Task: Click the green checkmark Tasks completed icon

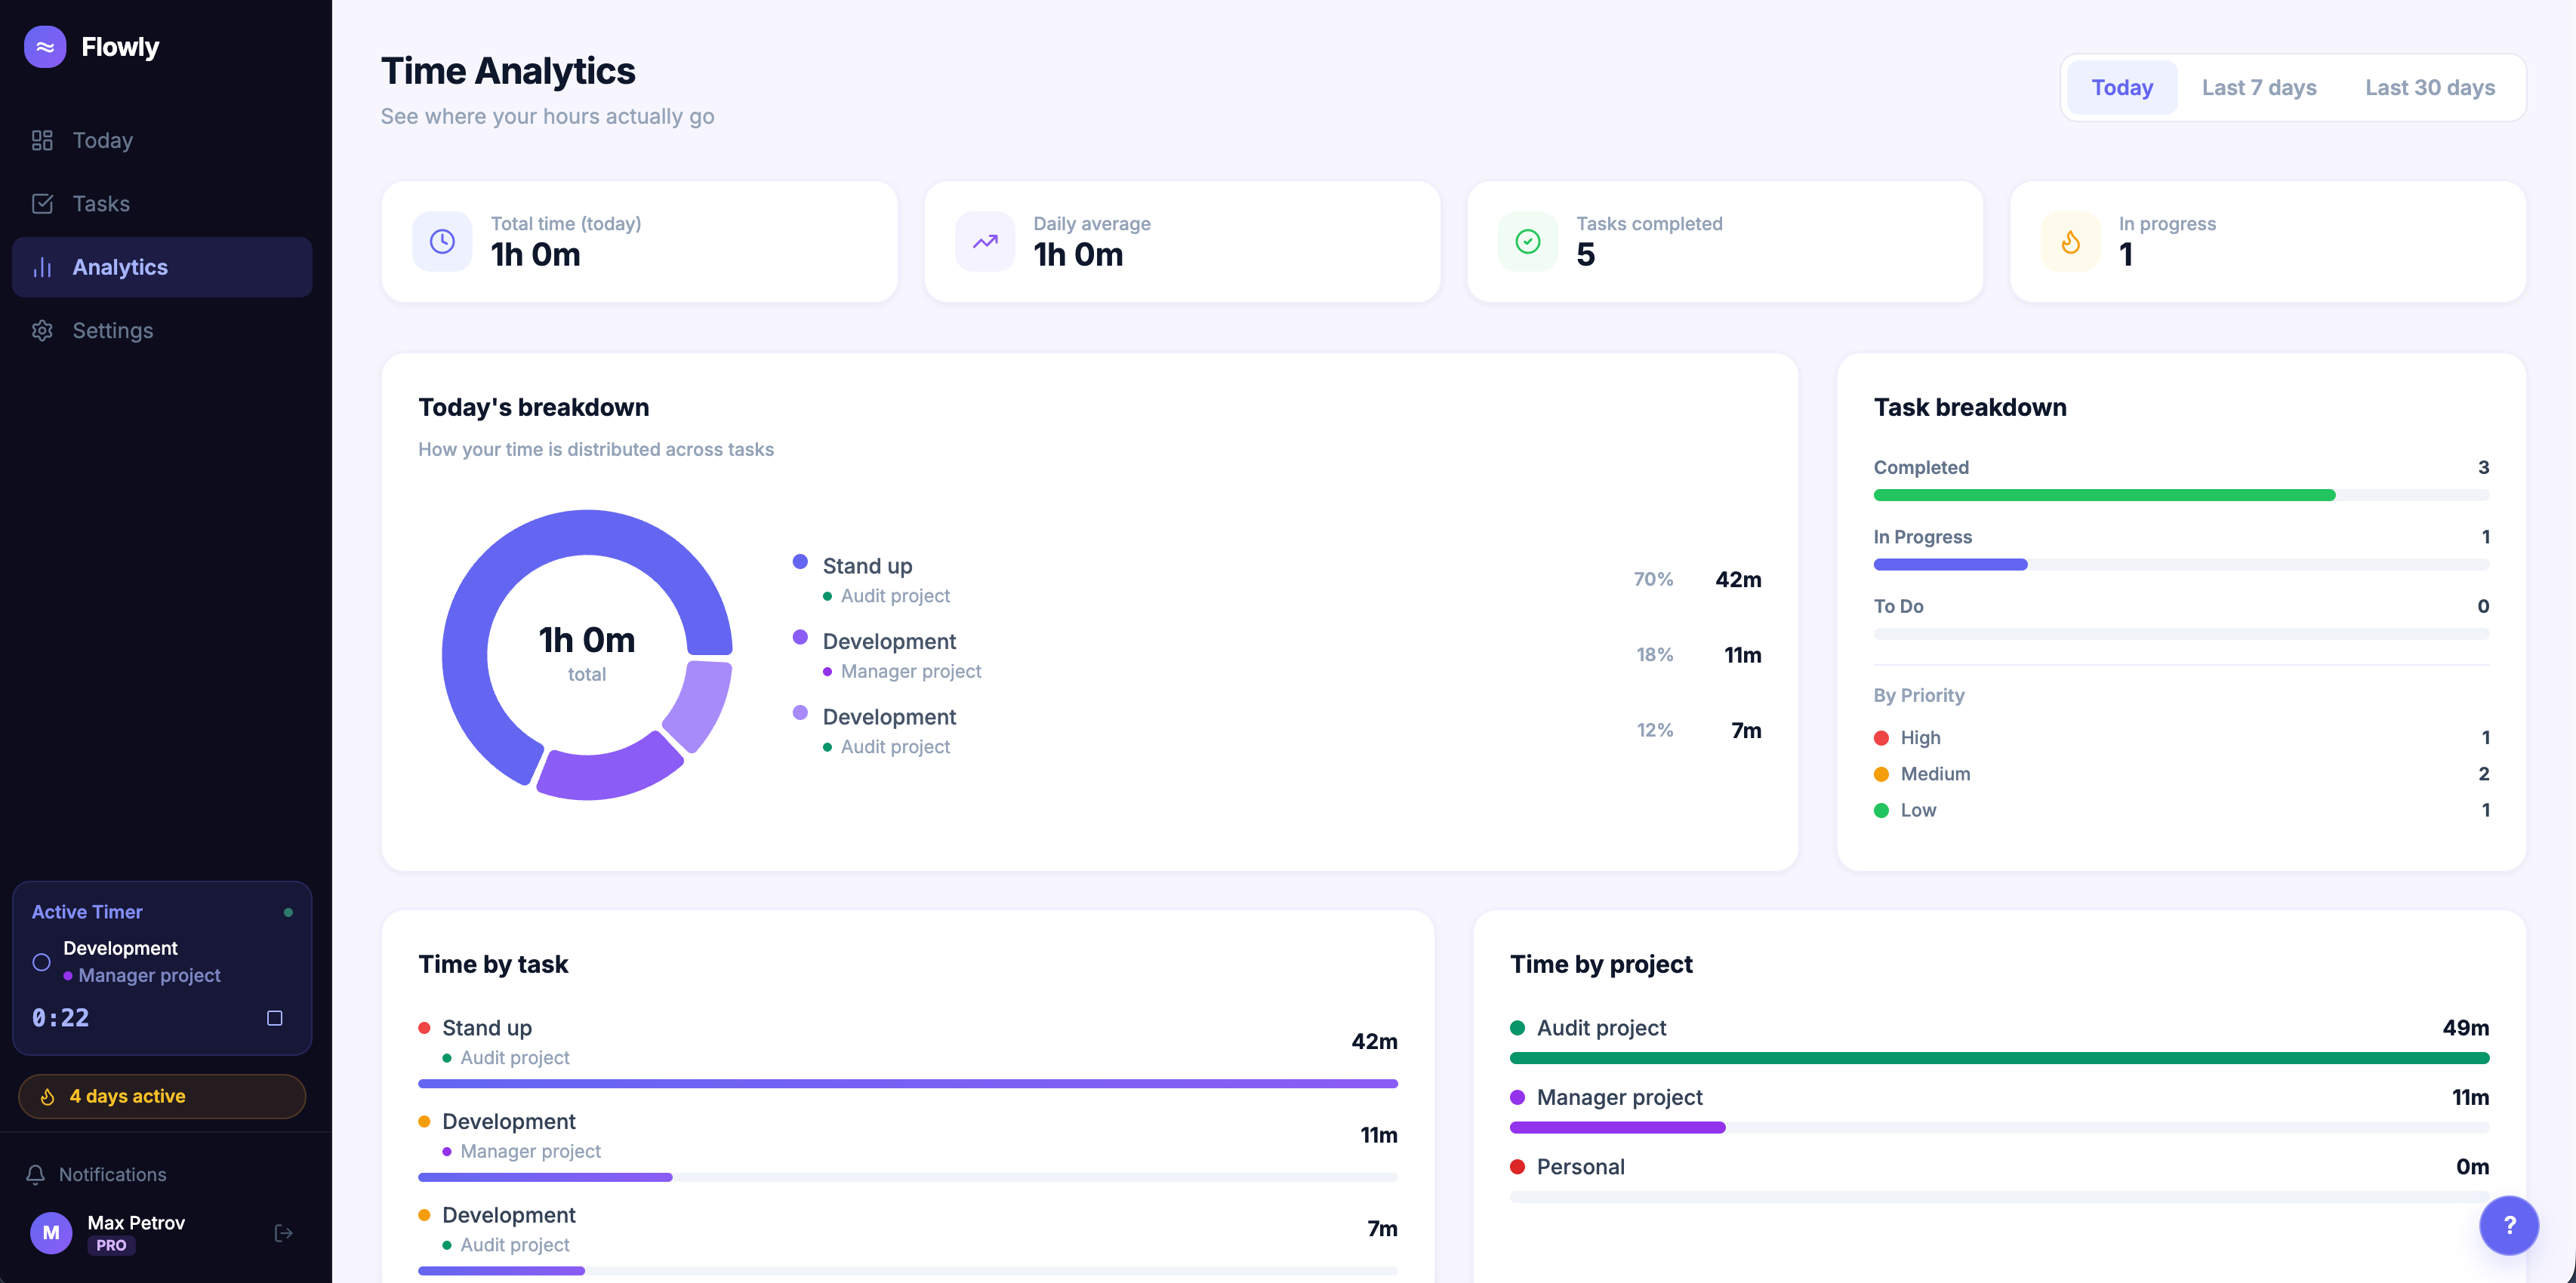Action: 1527,241
